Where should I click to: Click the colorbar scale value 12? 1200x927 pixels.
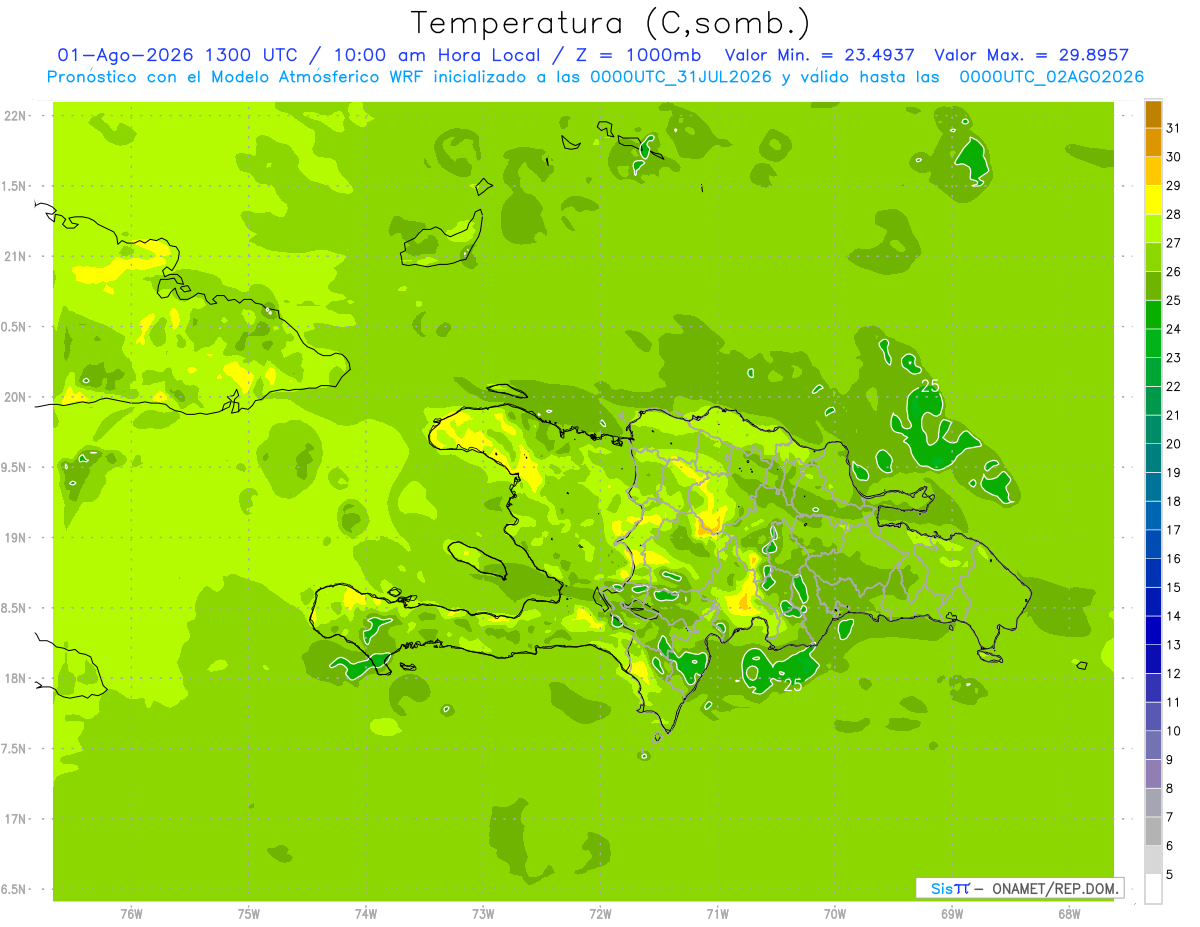(1174, 673)
